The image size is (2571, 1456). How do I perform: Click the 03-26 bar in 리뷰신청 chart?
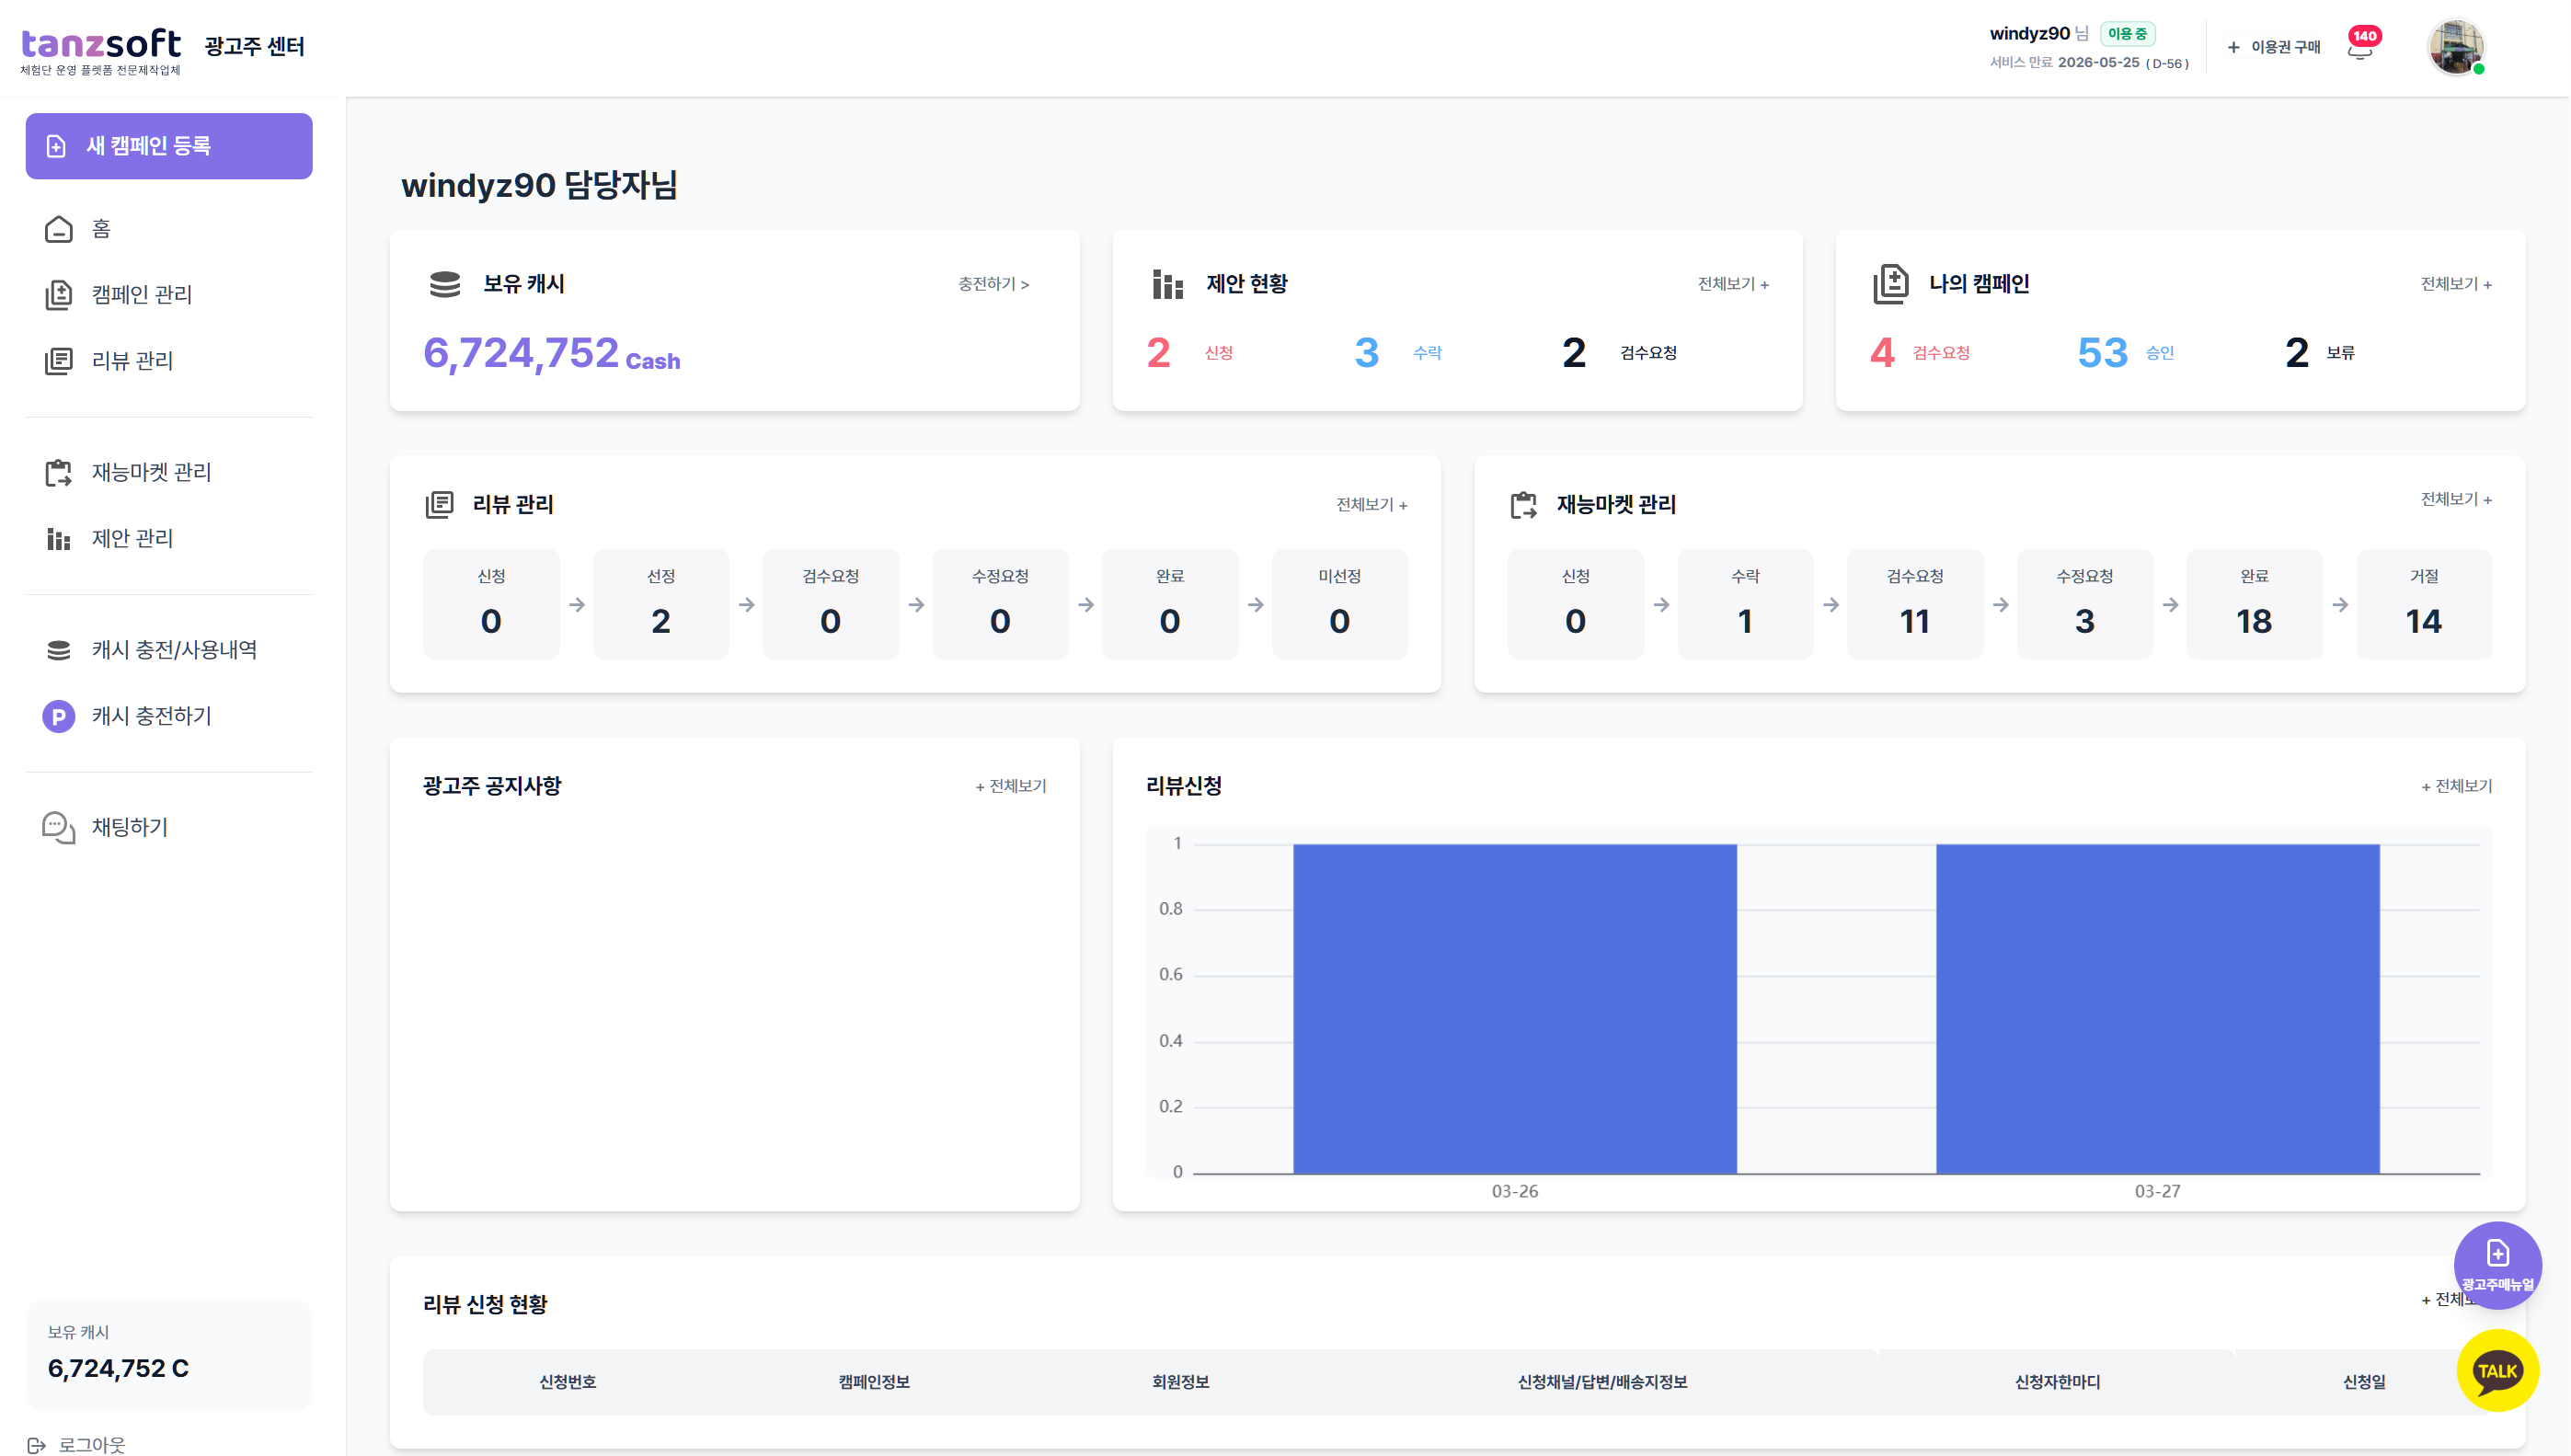pos(1514,1008)
